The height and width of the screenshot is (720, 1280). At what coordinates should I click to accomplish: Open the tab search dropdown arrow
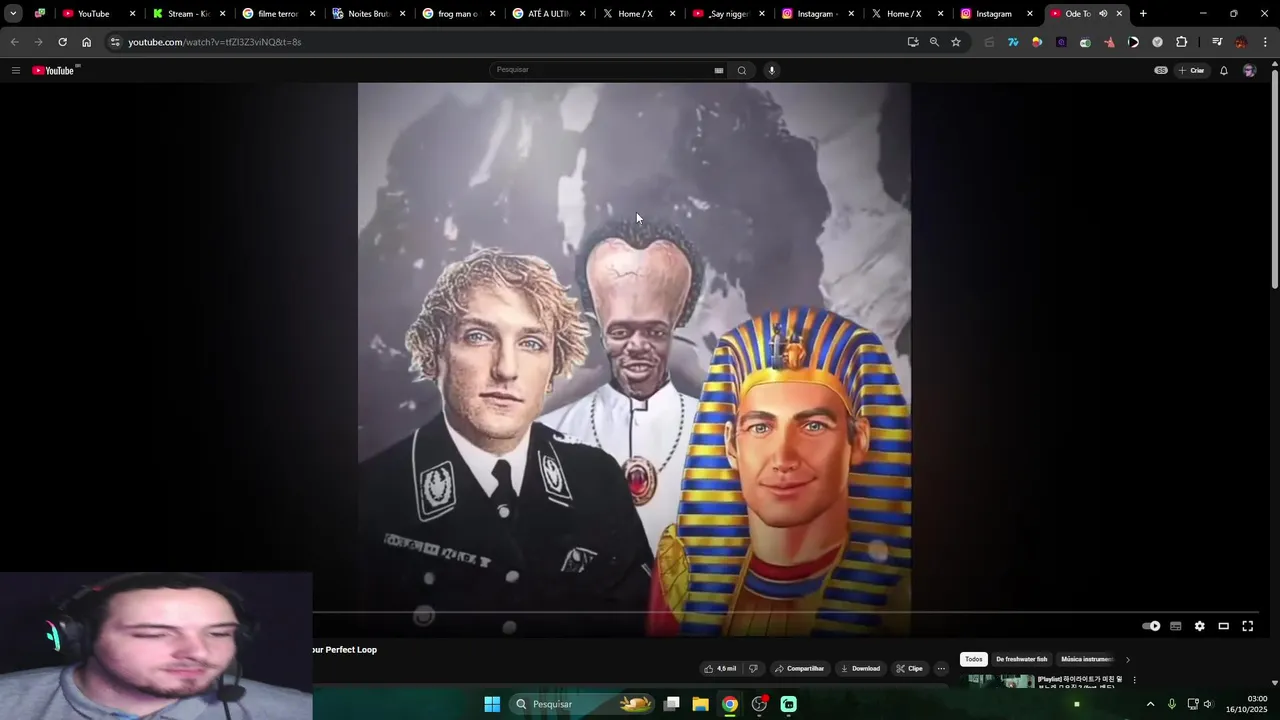click(13, 14)
